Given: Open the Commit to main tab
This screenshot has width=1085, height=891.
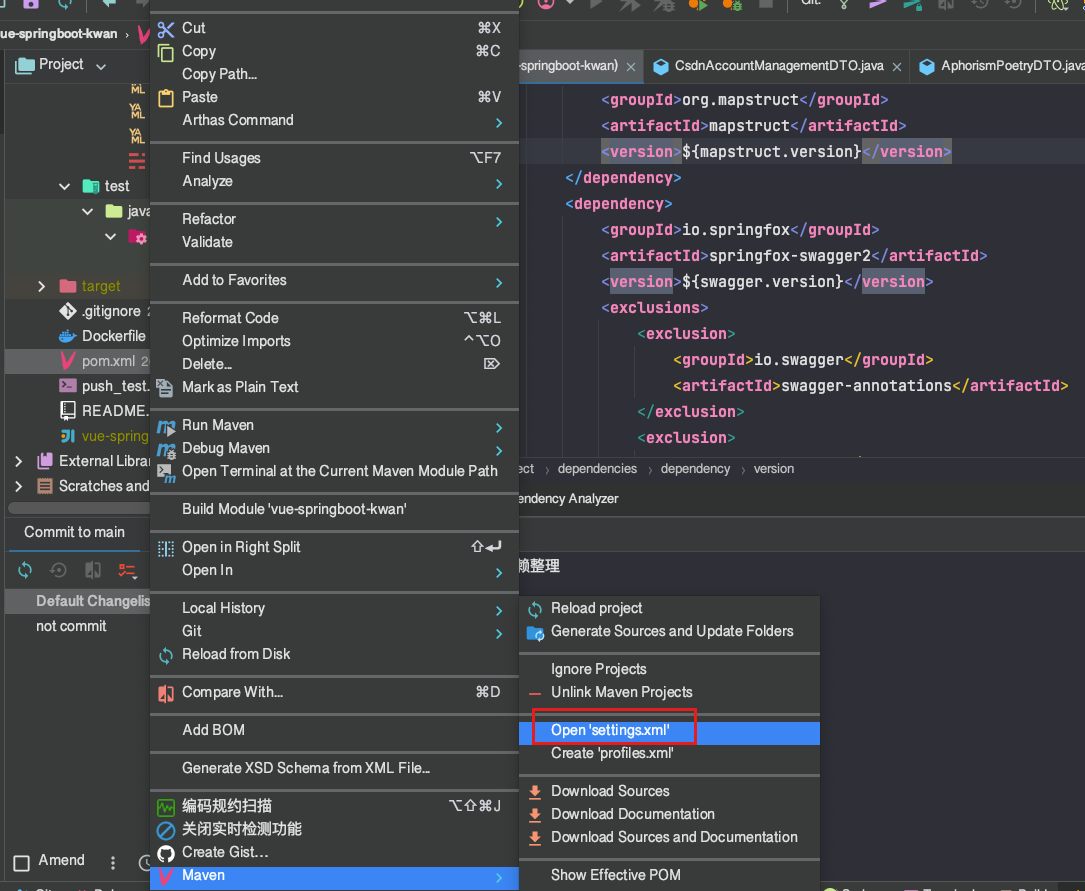Looking at the screenshot, I should [x=75, y=532].
